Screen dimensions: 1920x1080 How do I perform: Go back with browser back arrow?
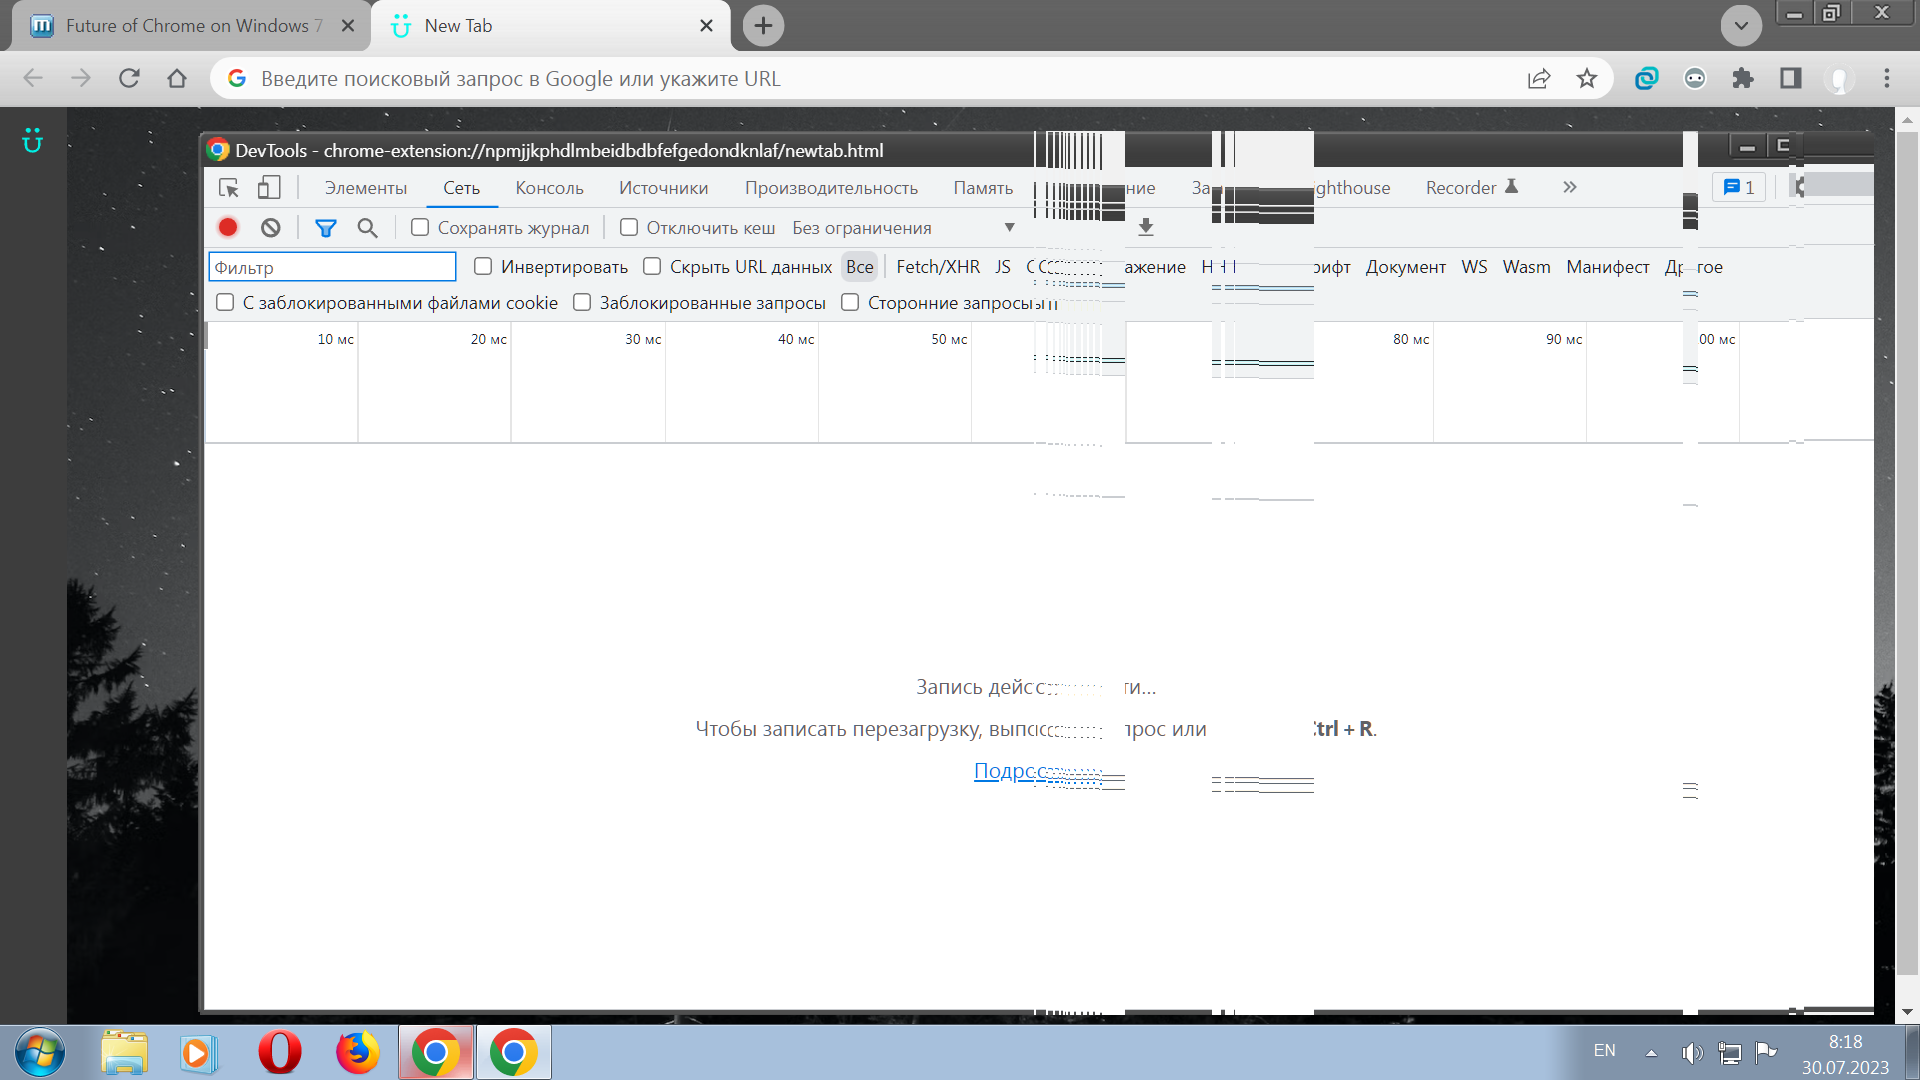point(33,78)
